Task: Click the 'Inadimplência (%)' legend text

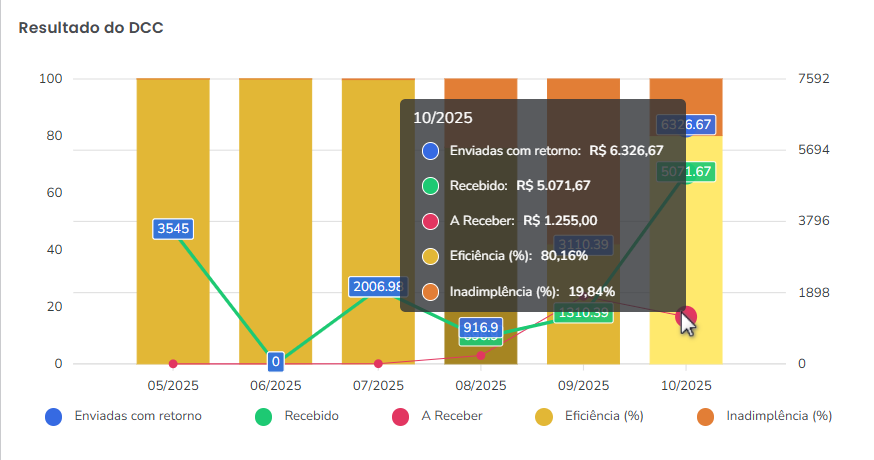Action: point(778,416)
